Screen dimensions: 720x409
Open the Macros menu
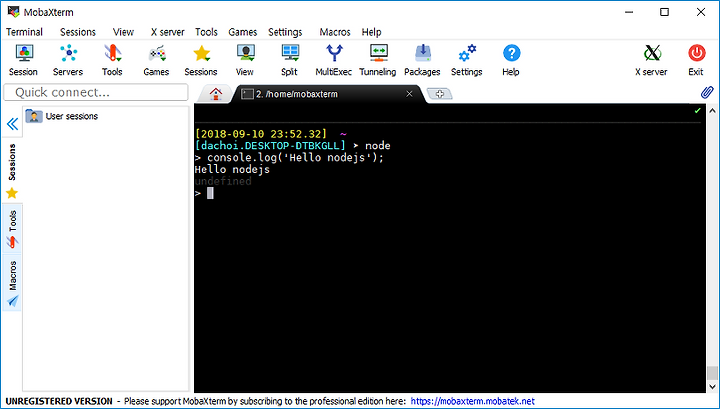(x=335, y=32)
